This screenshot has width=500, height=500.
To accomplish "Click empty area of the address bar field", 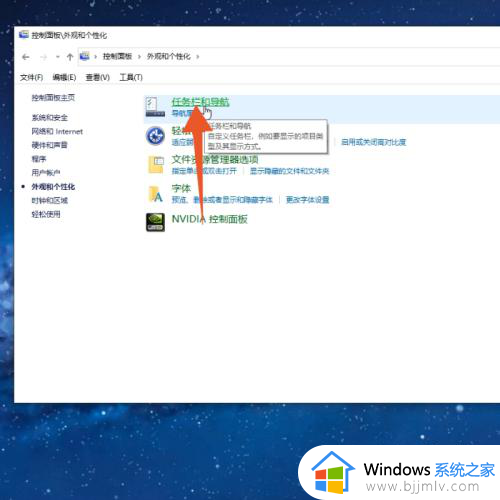I will click(x=350, y=57).
